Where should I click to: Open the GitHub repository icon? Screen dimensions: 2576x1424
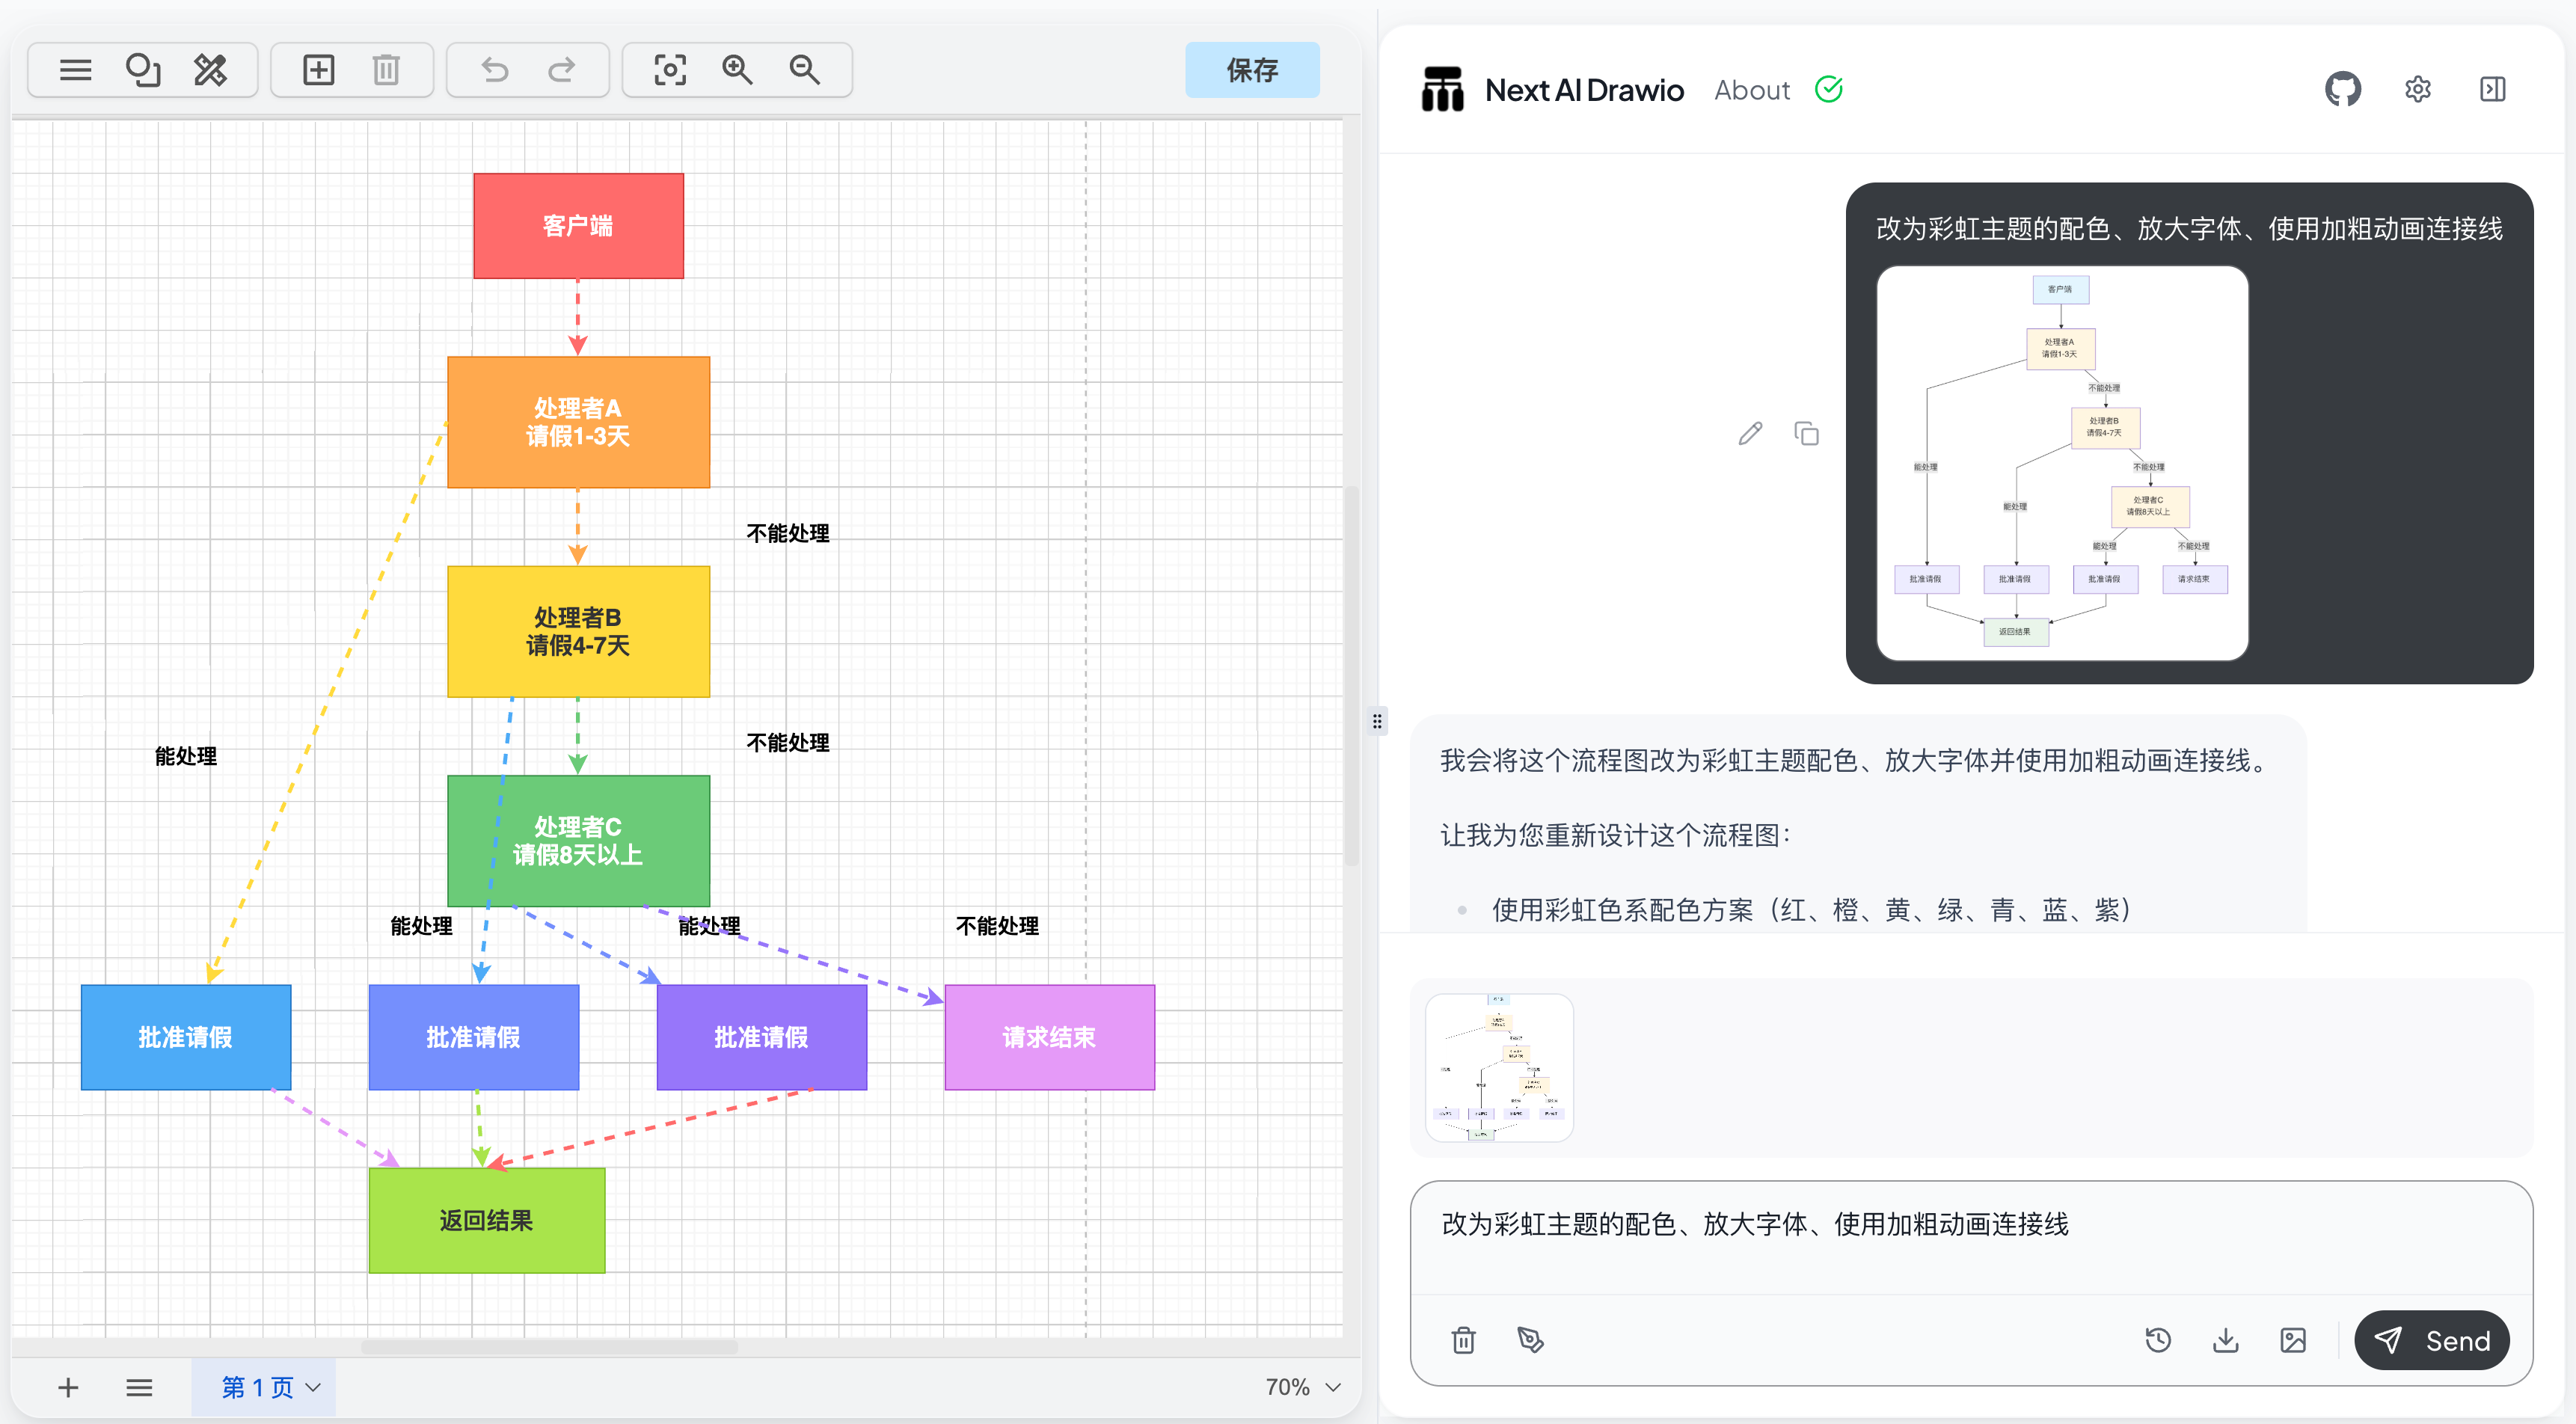coord(2342,90)
